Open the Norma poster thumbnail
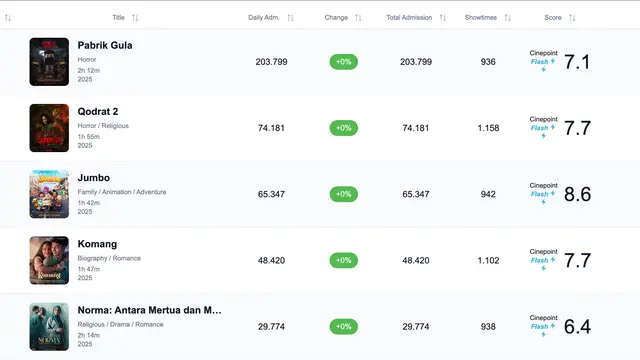This screenshot has height=360, width=640. (x=49, y=327)
